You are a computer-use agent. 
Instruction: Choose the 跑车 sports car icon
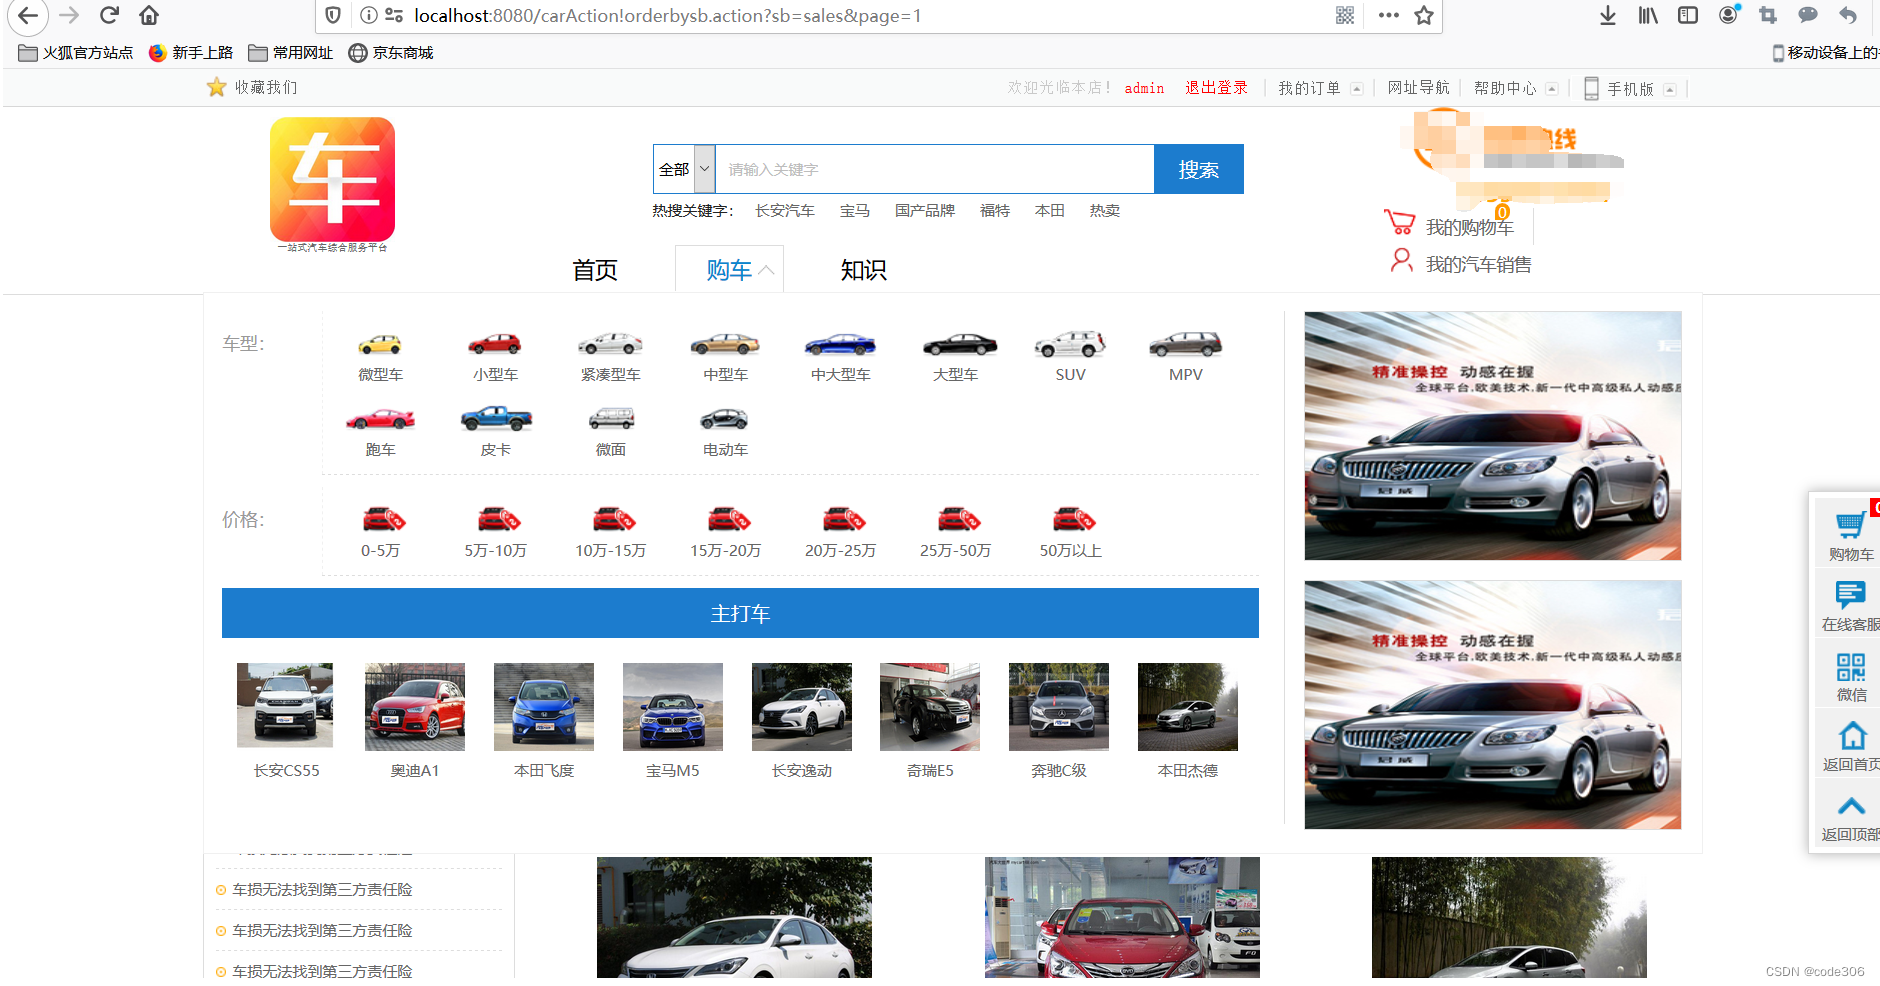tap(380, 419)
